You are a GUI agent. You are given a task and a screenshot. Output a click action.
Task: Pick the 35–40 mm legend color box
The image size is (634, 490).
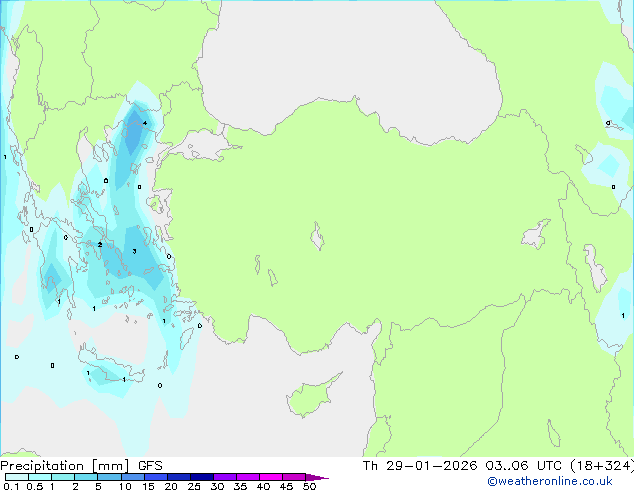pyautogui.click(x=247, y=477)
